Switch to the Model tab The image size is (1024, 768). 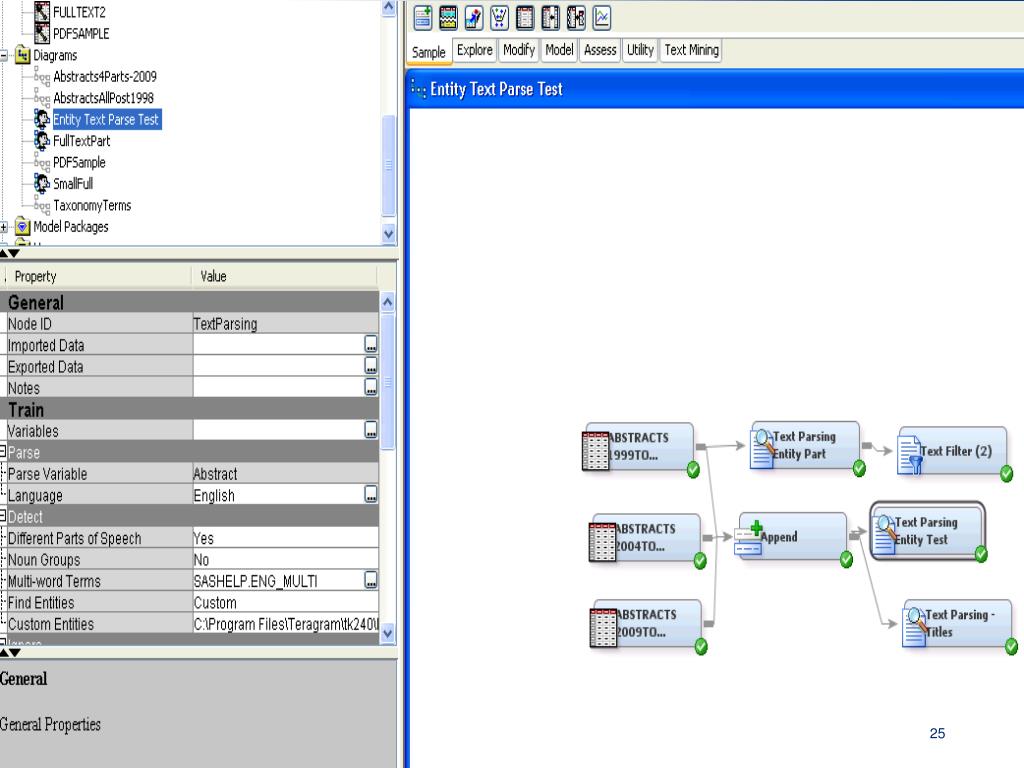tap(560, 50)
